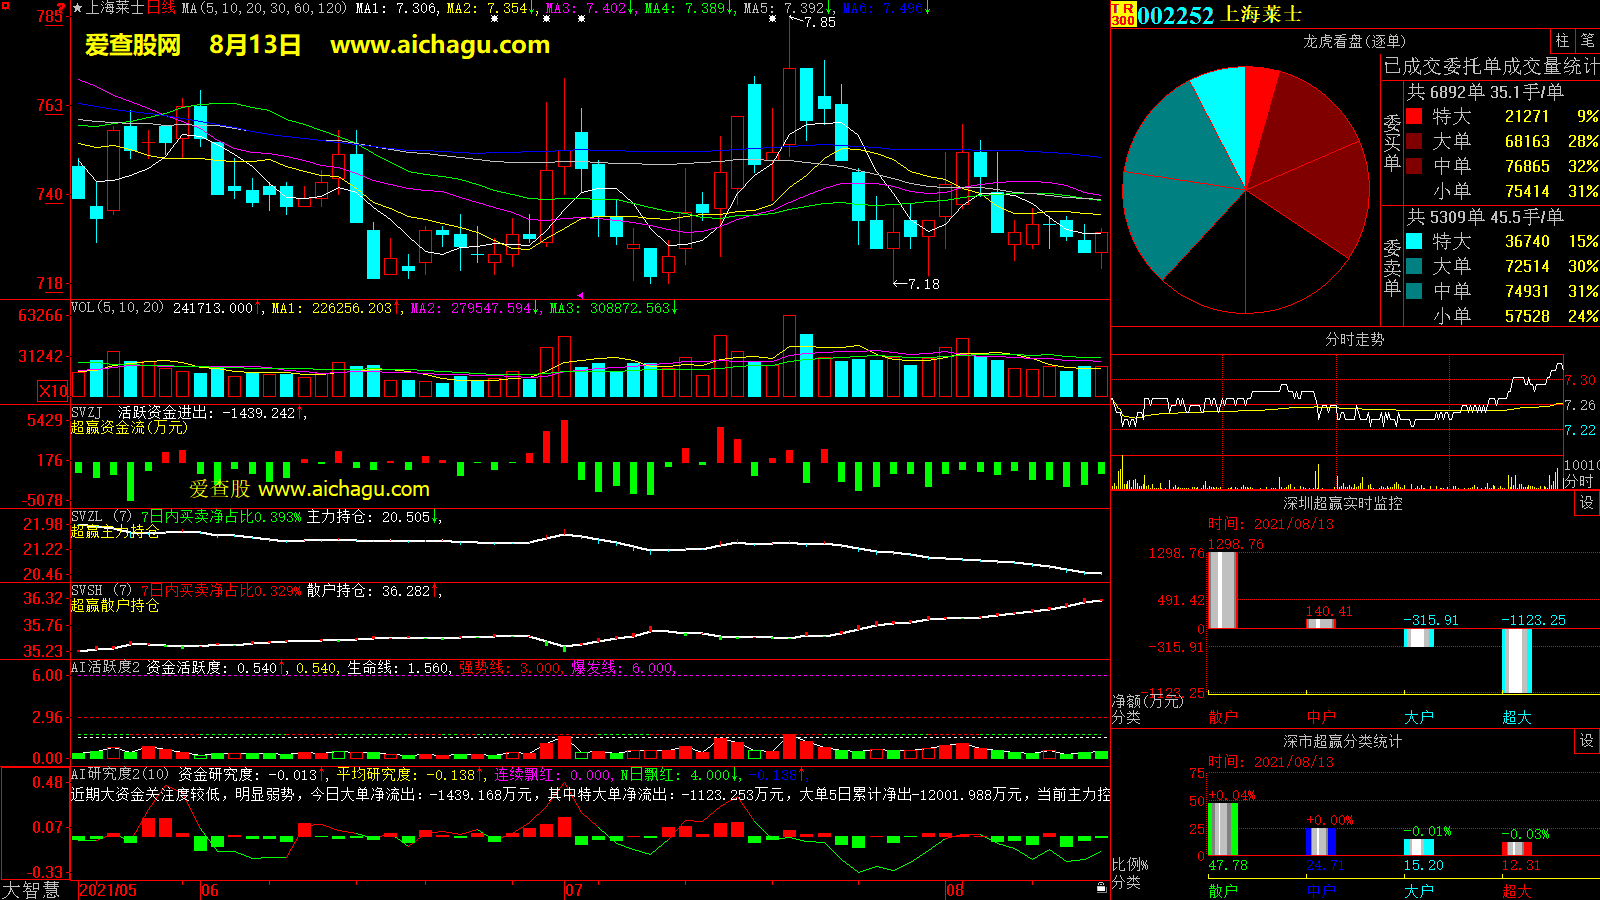Select the 龙虎看盘(逐单) panel title
Viewport: 1600px width, 900px height.
tap(1354, 41)
